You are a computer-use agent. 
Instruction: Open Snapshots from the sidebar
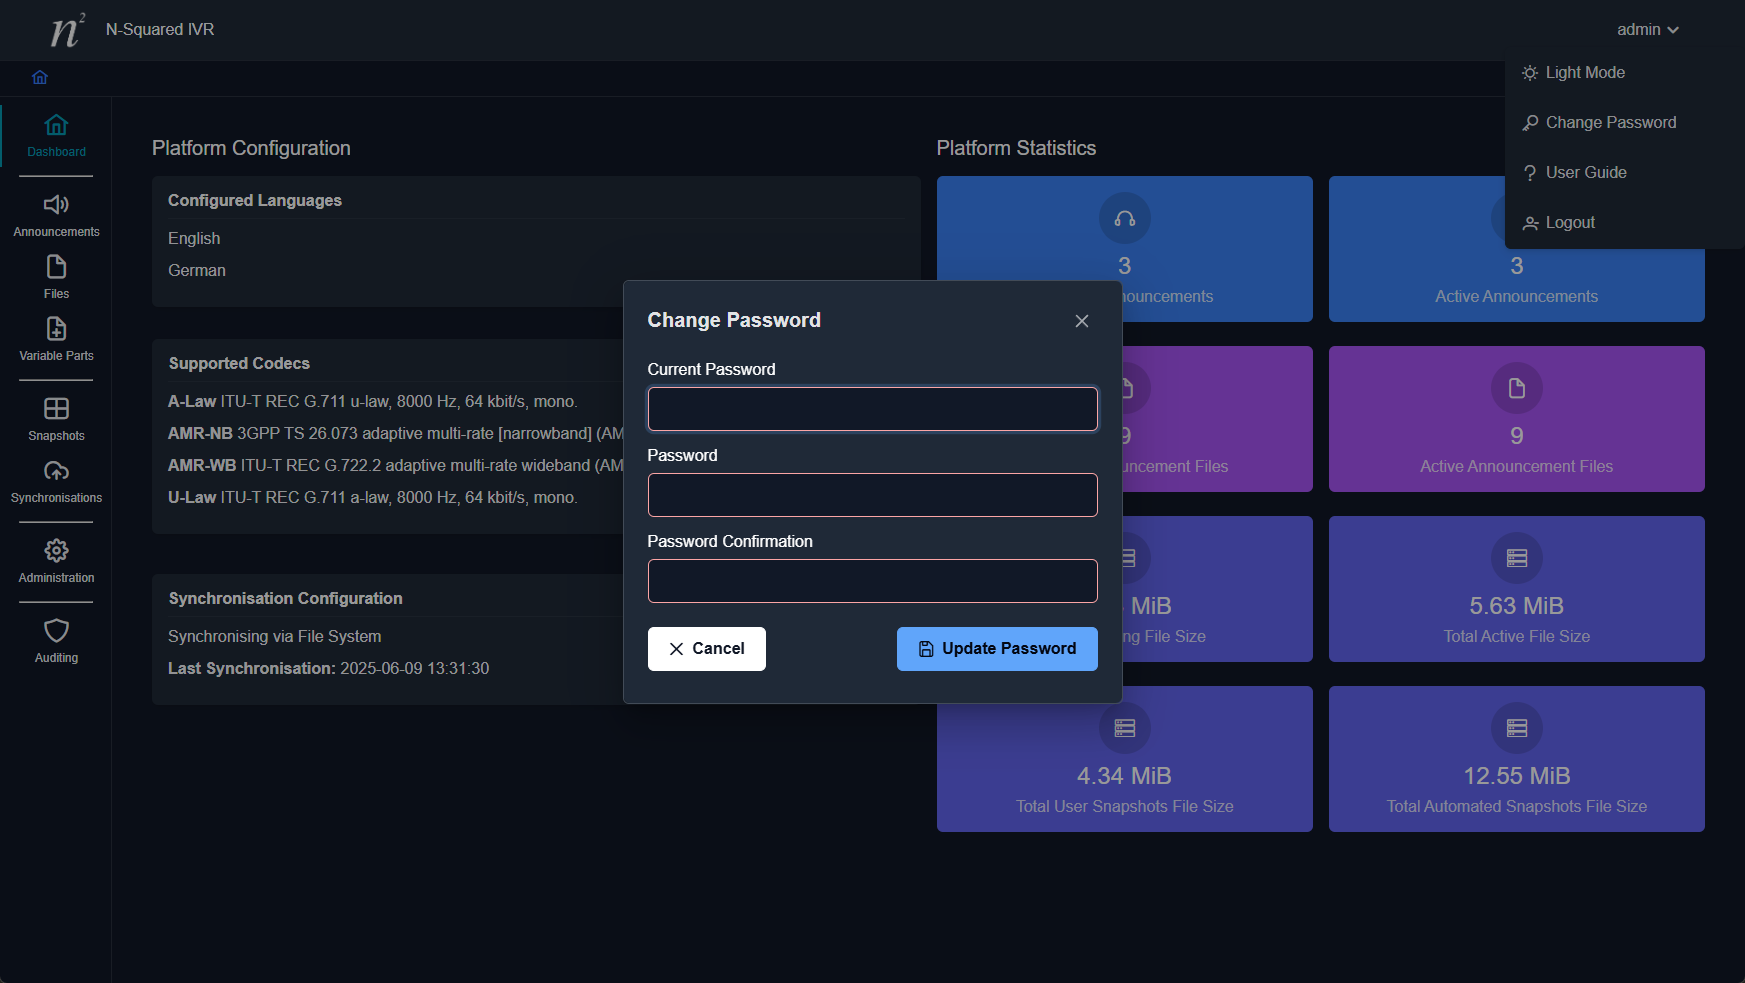(x=56, y=409)
